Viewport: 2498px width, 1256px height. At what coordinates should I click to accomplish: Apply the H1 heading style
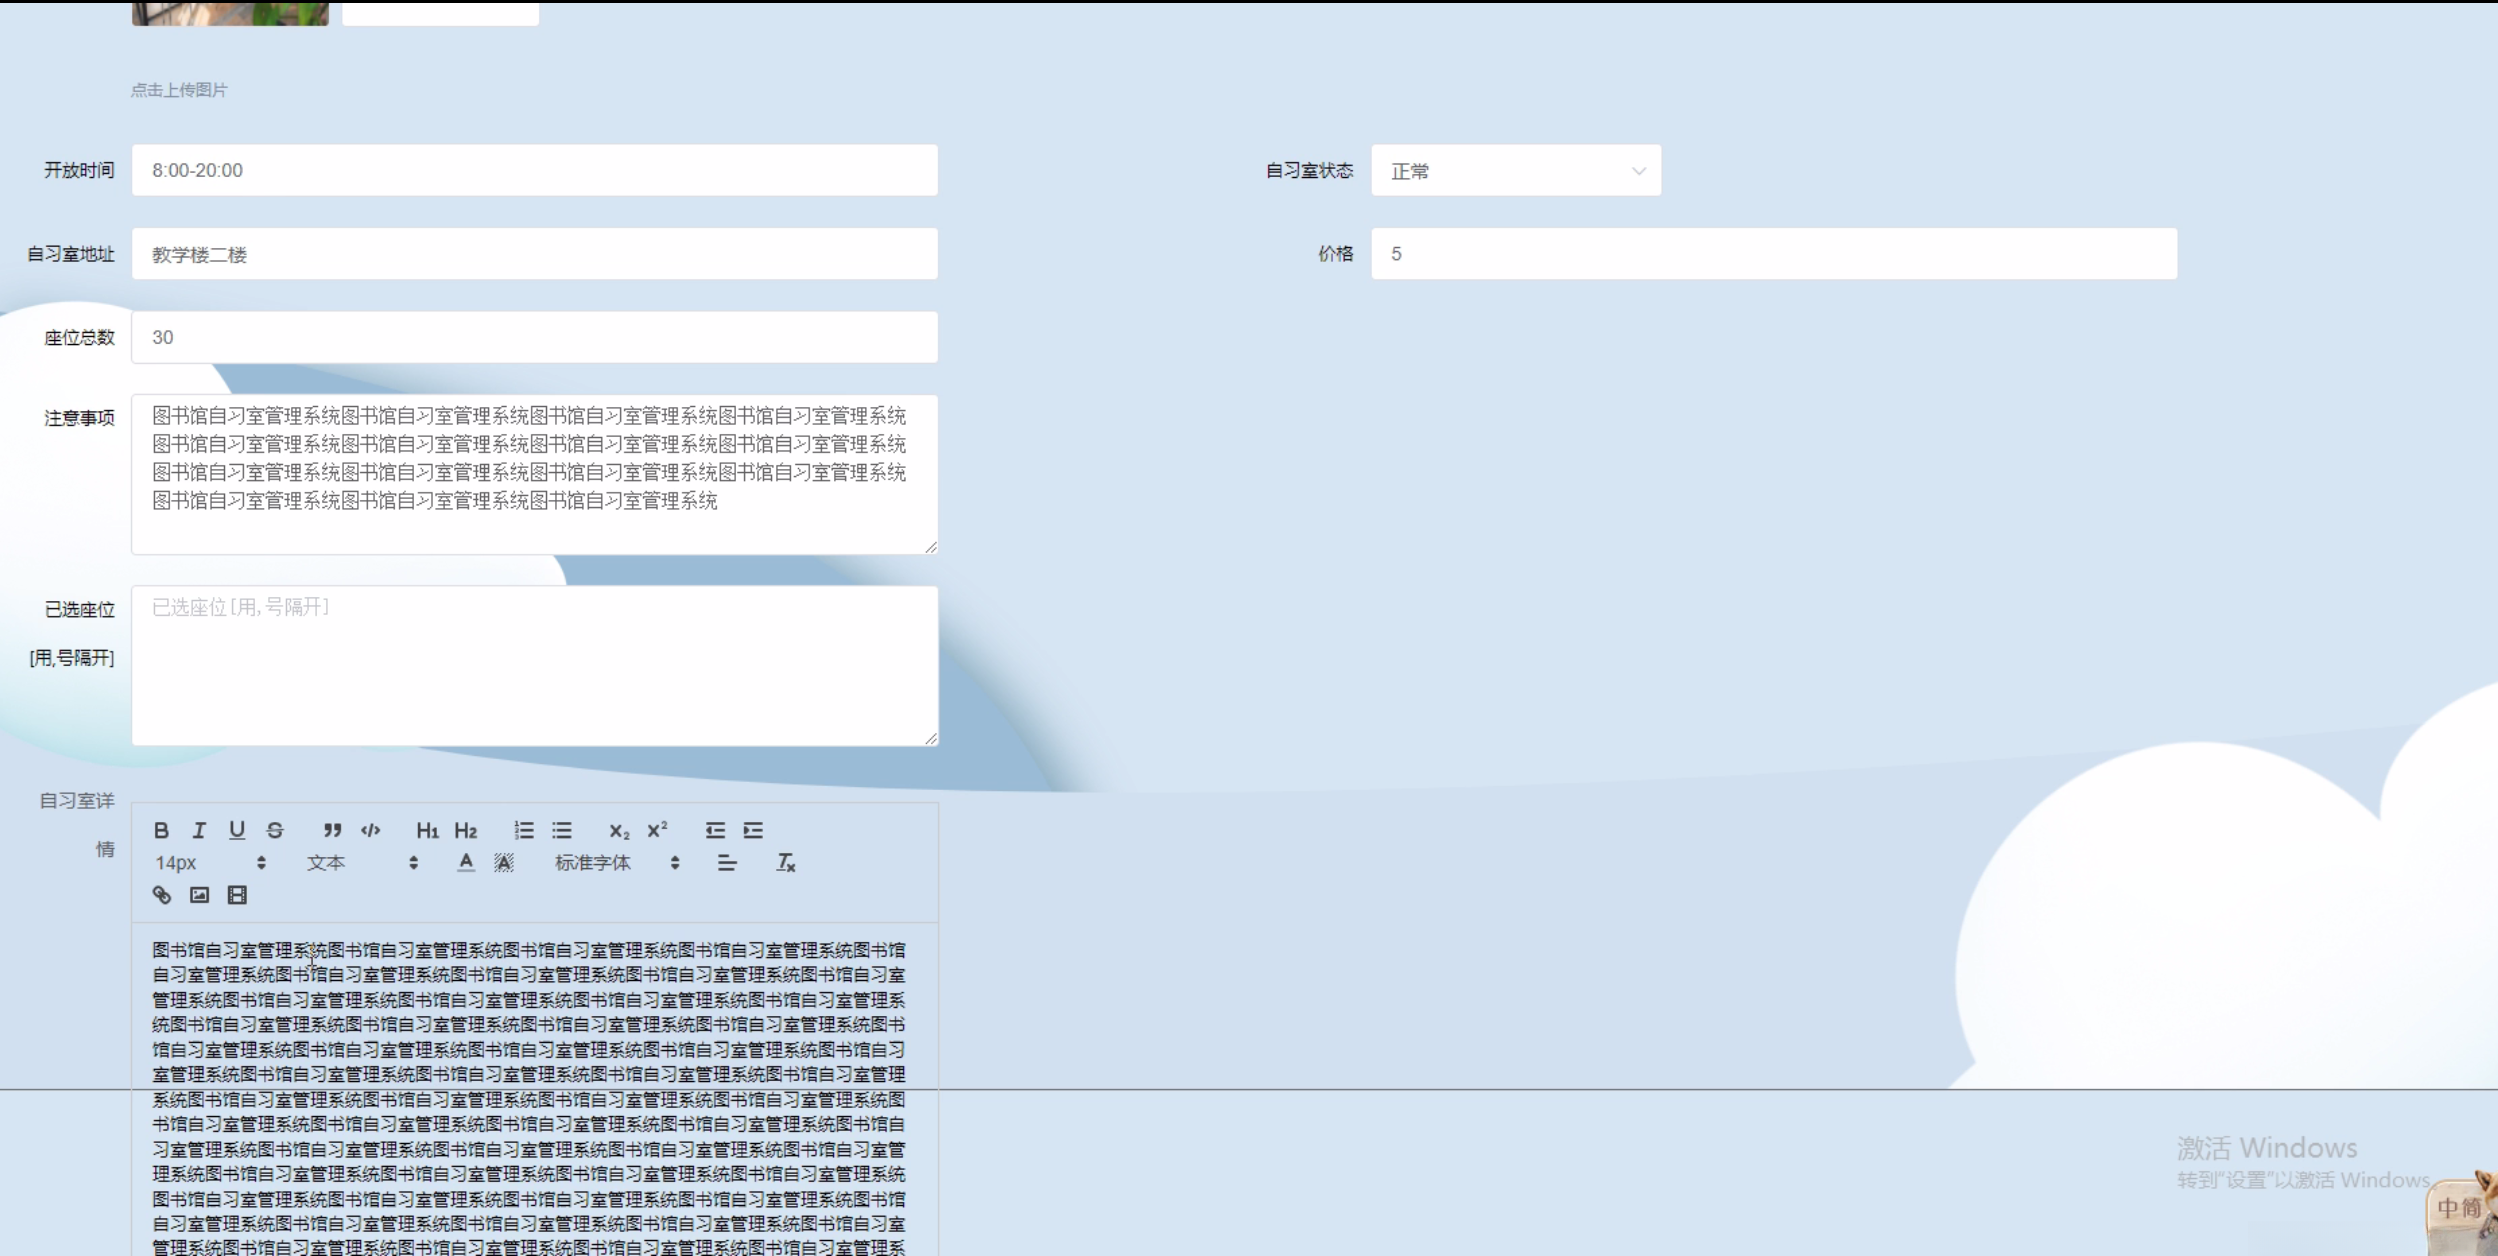[427, 830]
